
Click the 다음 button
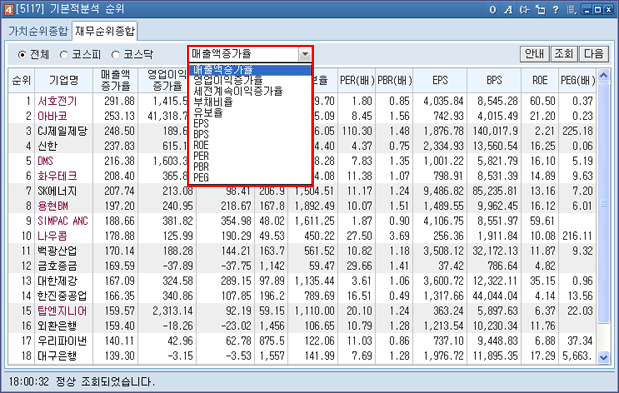[594, 54]
